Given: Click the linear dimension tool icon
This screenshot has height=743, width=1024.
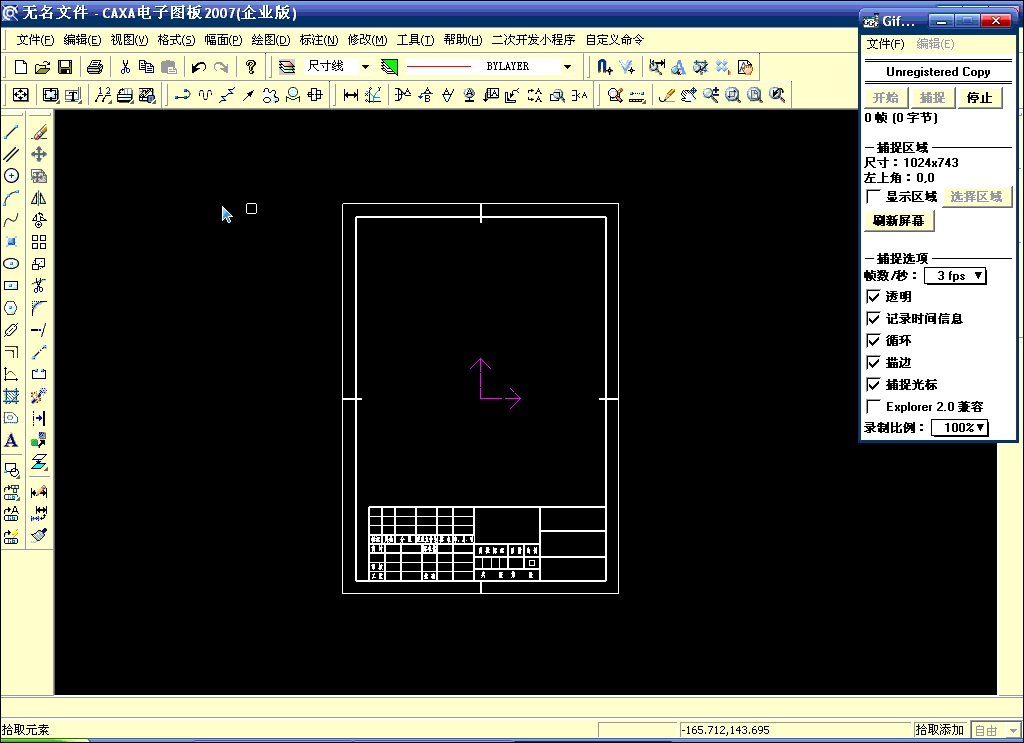Looking at the screenshot, I should [x=351, y=95].
